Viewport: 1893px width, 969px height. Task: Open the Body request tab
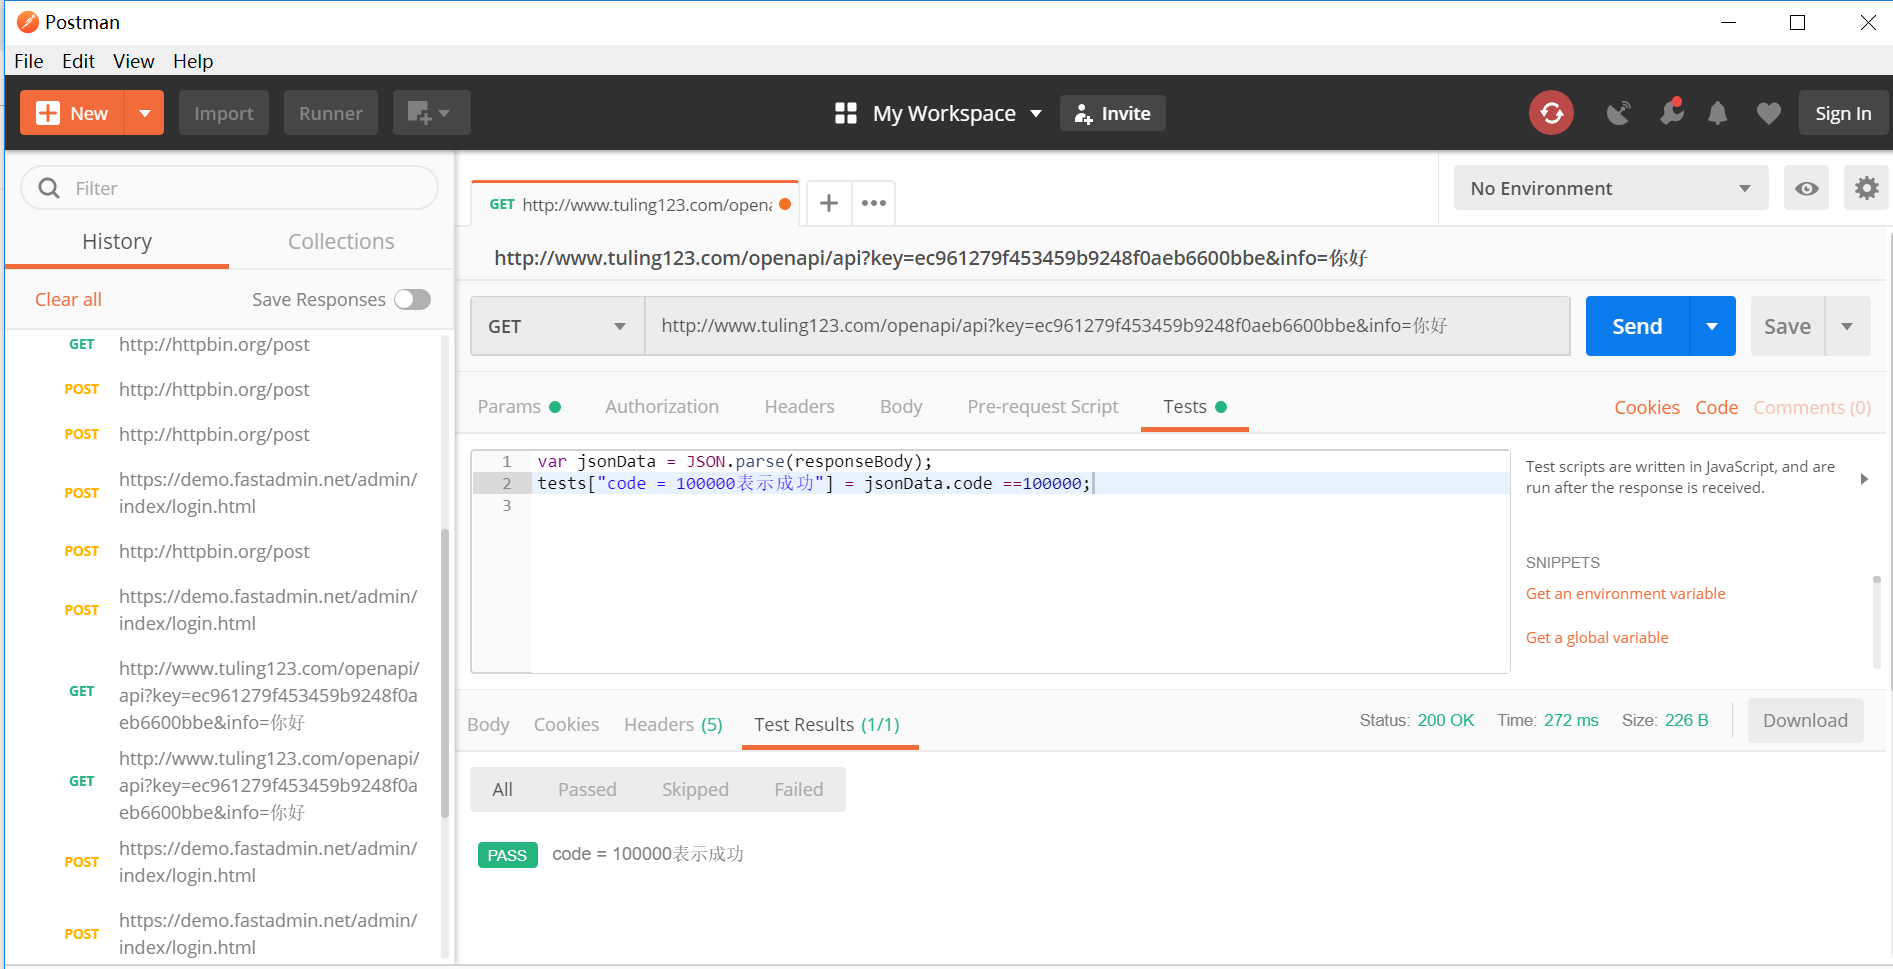tap(901, 407)
